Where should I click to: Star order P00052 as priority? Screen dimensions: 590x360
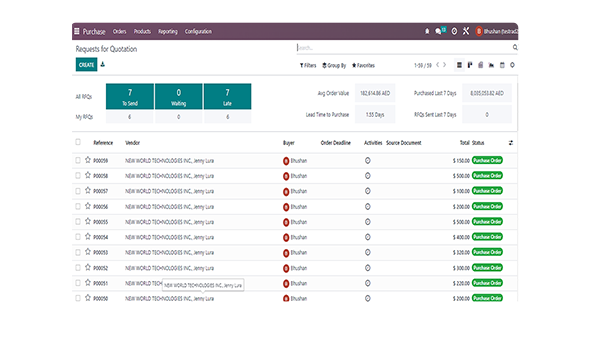pyautogui.click(x=88, y=267)
